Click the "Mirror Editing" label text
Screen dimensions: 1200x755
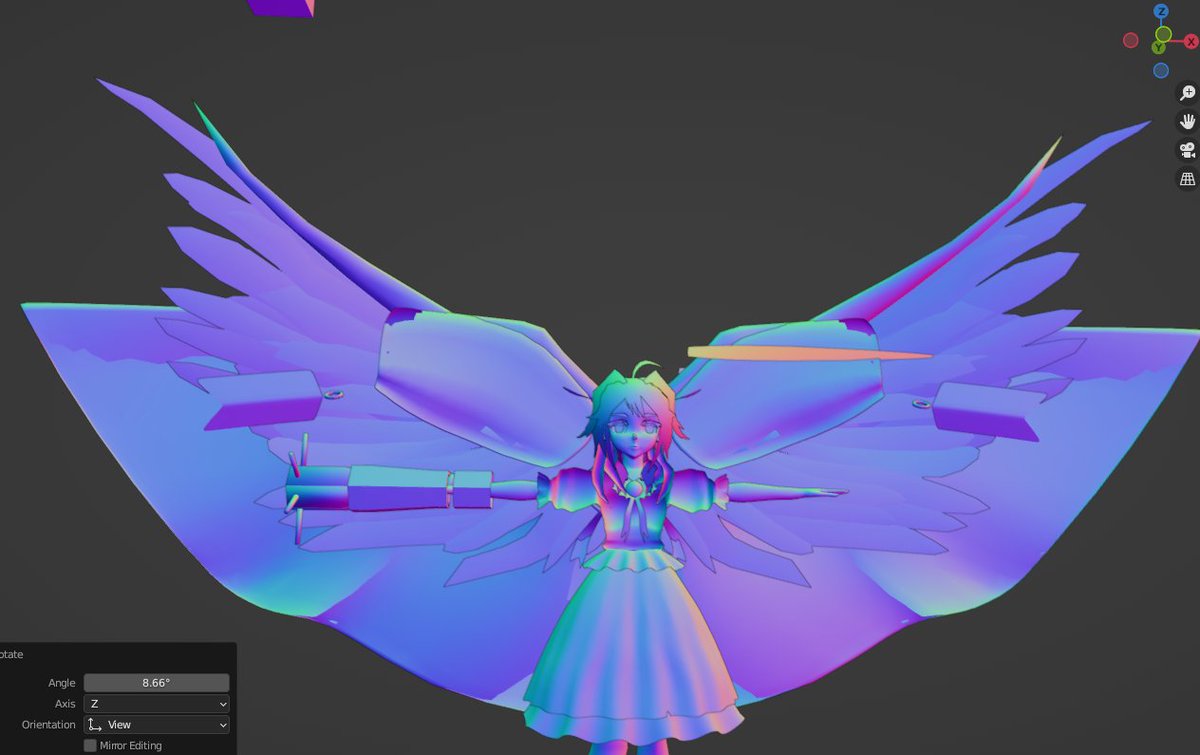click(130, 746)
